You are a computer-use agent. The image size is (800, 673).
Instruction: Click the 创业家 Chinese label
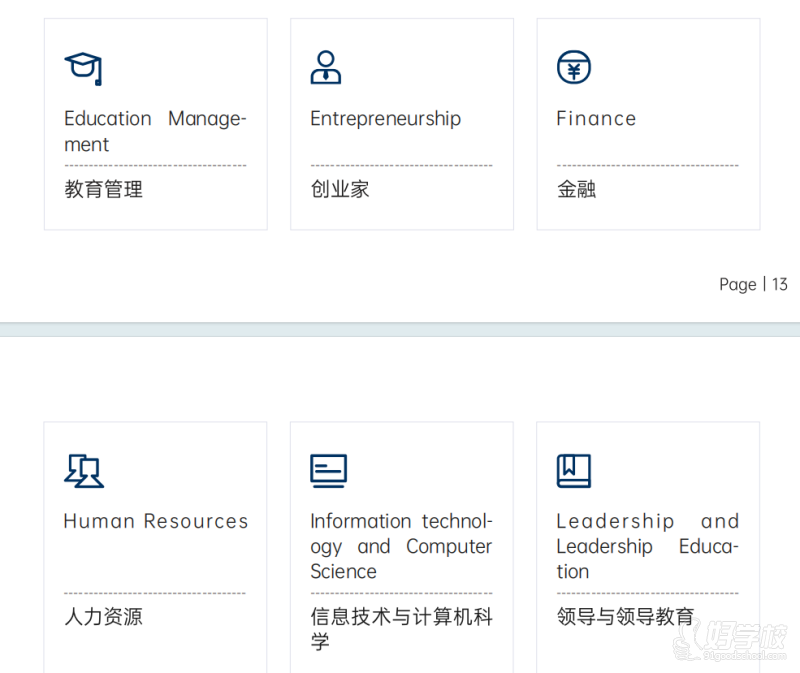coord(340,189)
